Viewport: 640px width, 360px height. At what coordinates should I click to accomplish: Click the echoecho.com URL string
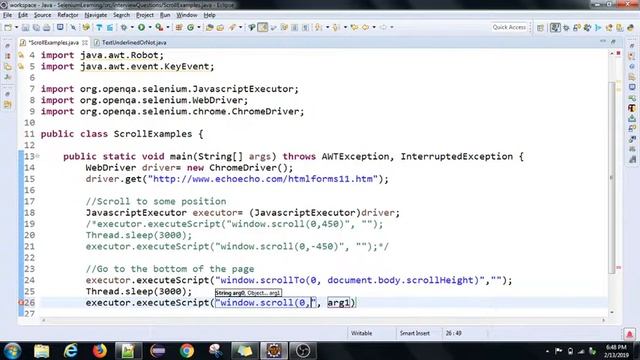click(262, 179)
